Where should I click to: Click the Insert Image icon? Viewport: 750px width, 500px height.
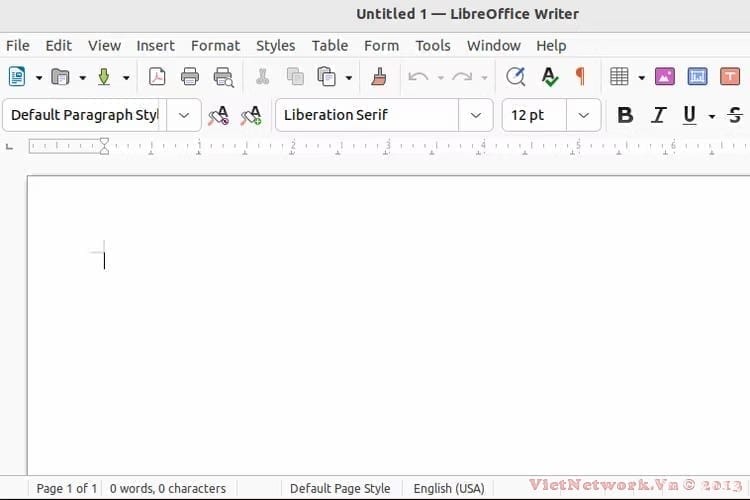pos(664,77)
